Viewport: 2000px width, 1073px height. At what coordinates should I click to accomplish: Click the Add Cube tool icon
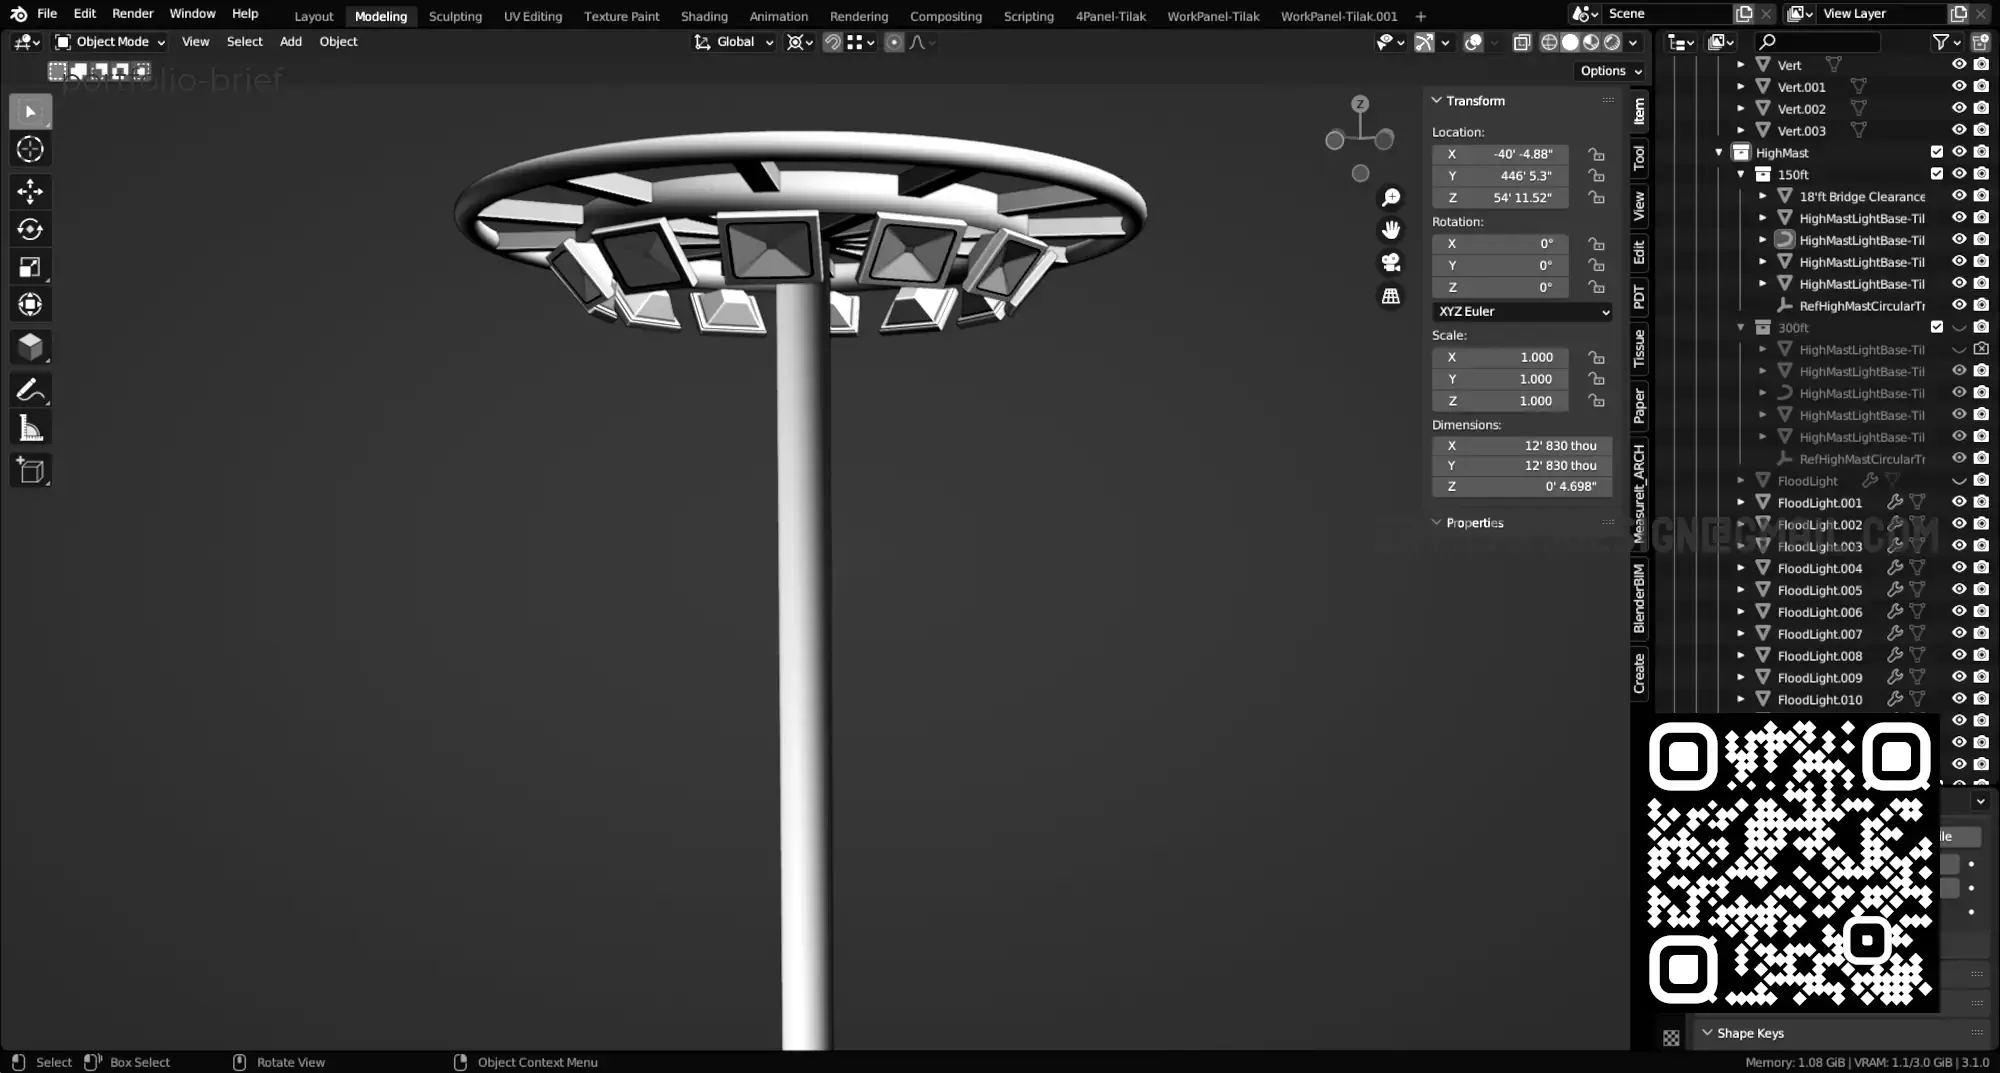(x=30, y=471)
